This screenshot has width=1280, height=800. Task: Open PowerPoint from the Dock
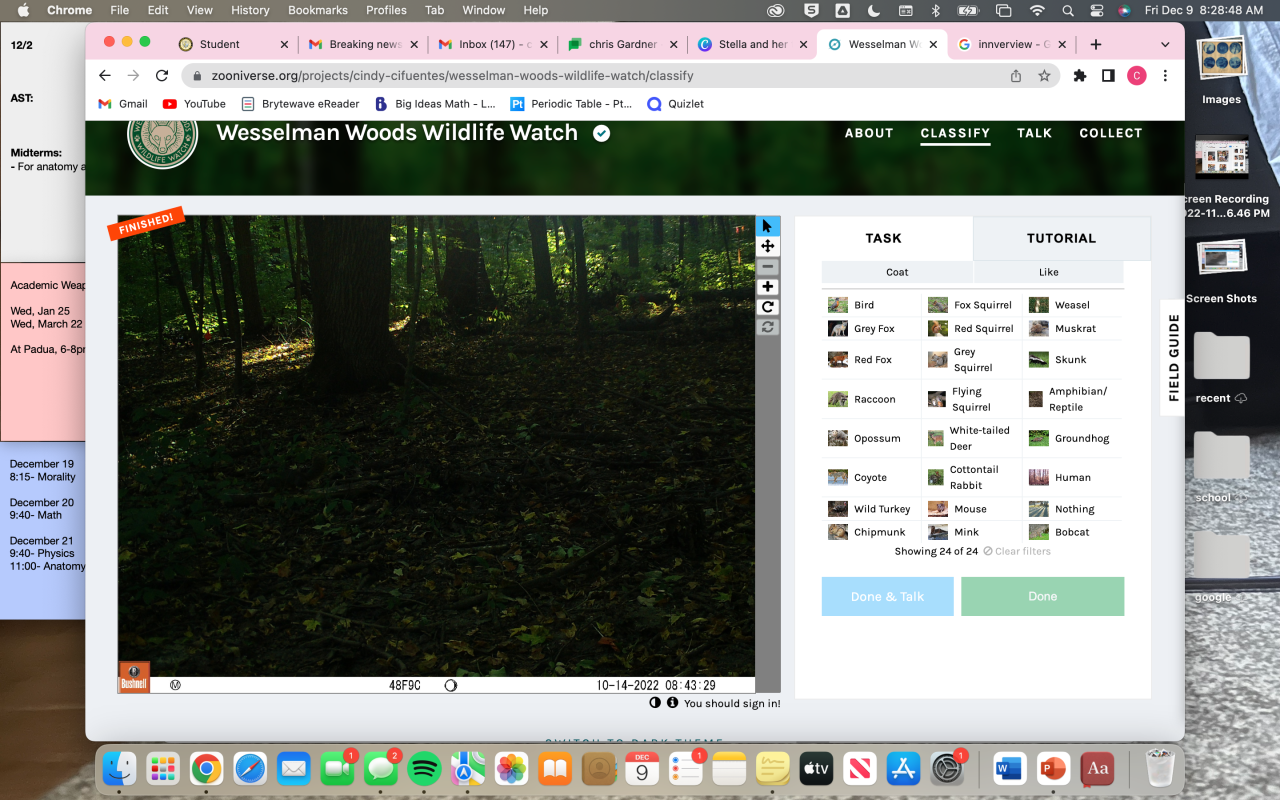click(x=1053, y=768)
